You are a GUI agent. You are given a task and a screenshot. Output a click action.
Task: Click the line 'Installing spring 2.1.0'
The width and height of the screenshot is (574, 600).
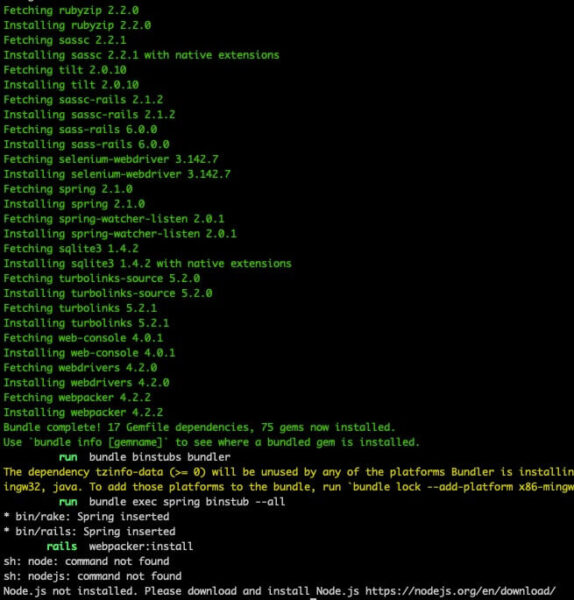tap(74, 204)
